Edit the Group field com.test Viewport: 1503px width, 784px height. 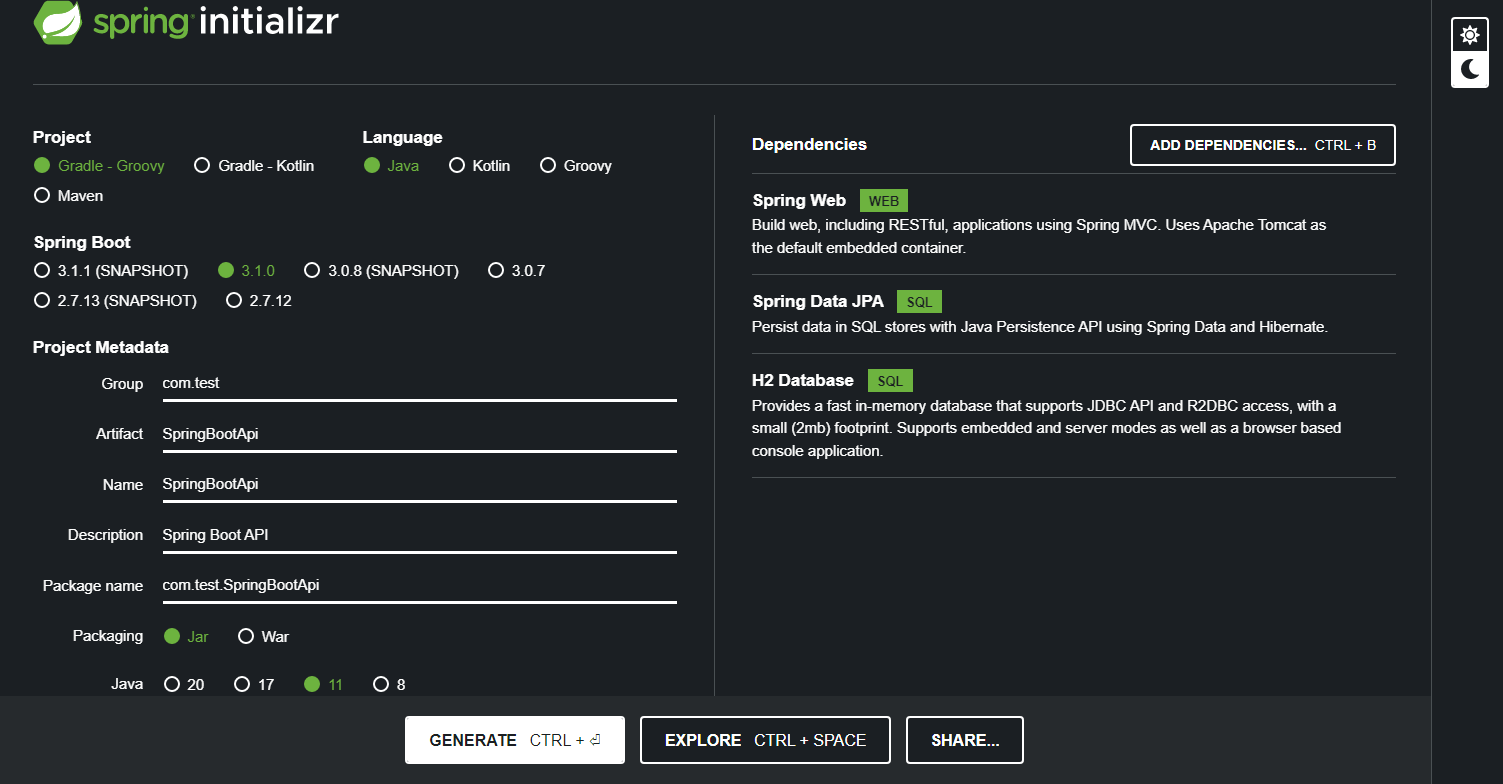(420, 384)
